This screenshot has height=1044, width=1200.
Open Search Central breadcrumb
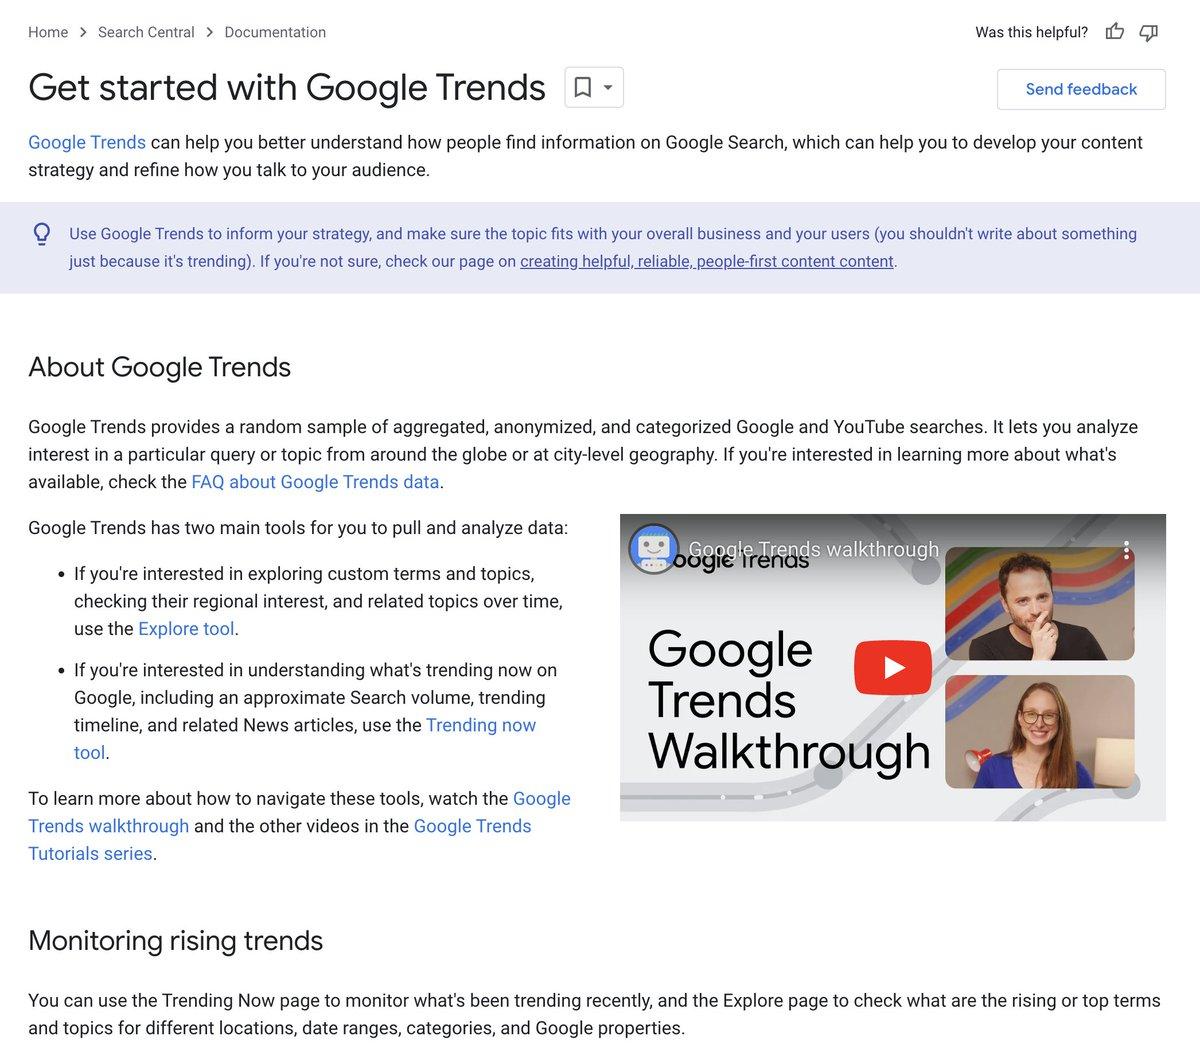146,32
